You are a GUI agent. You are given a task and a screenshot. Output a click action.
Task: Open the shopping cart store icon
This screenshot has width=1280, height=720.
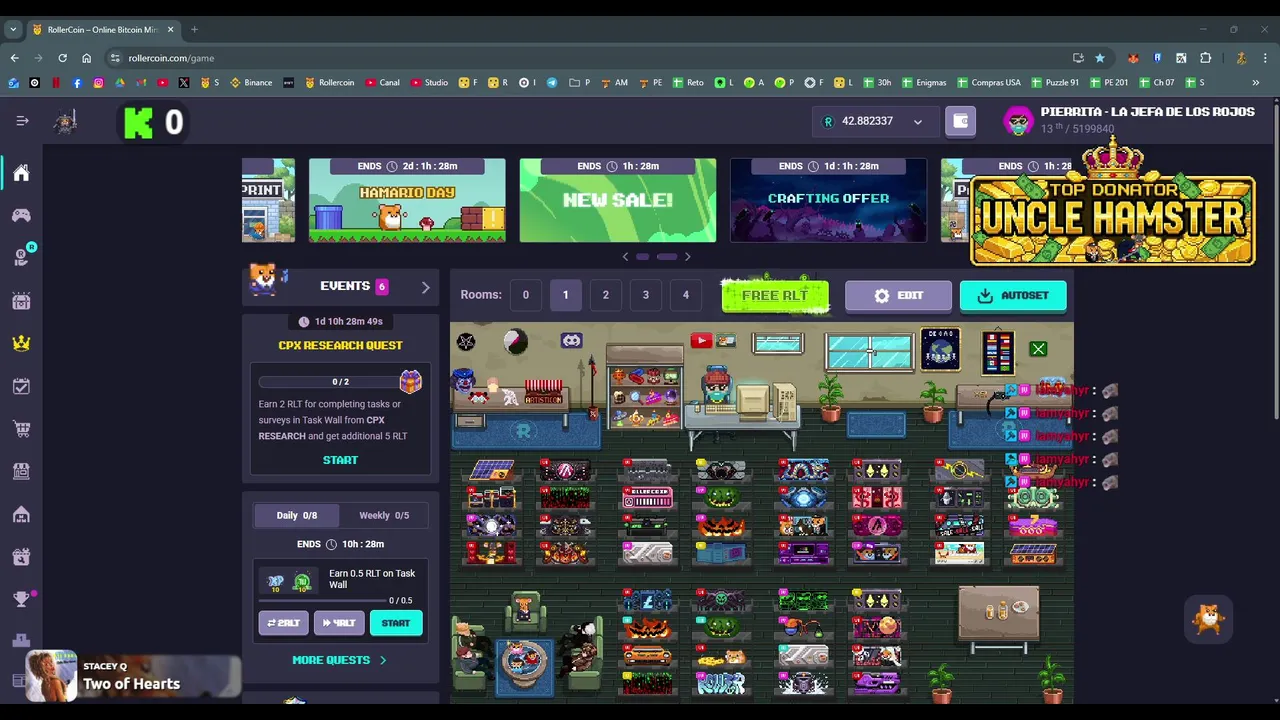(x=21, y=429)
